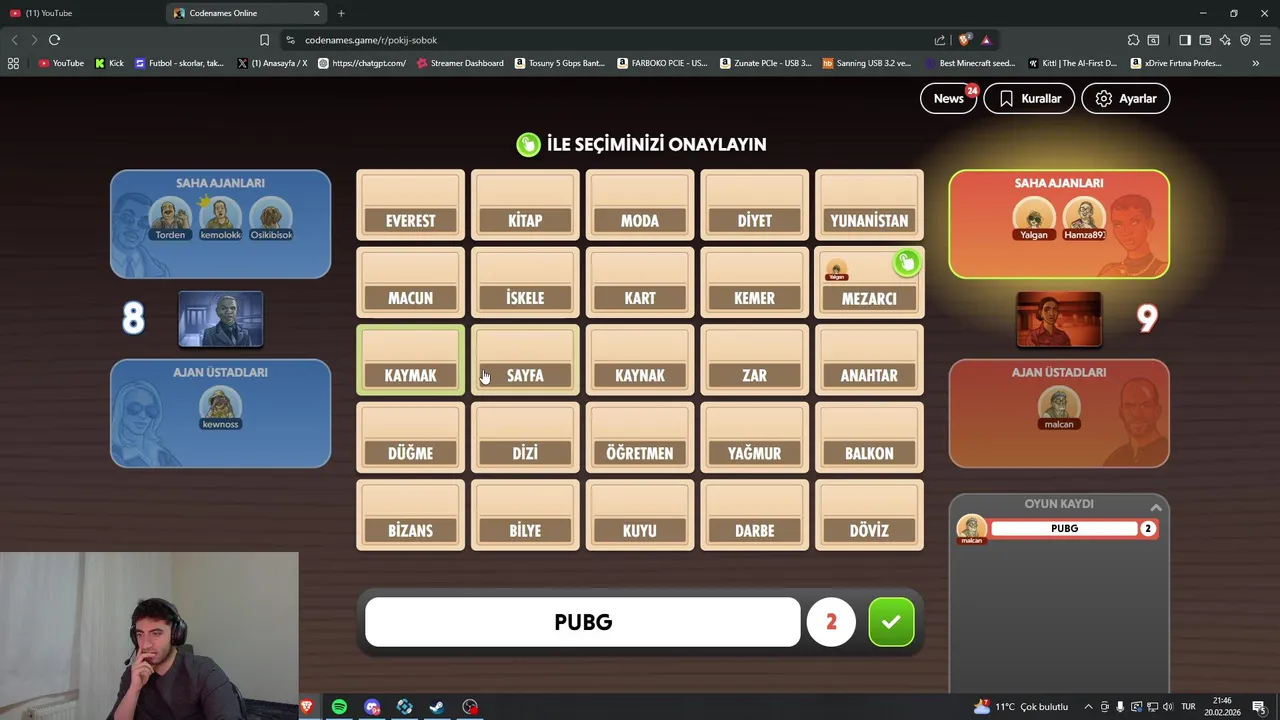Open the browser hamburger menu

pos(1265,40)
